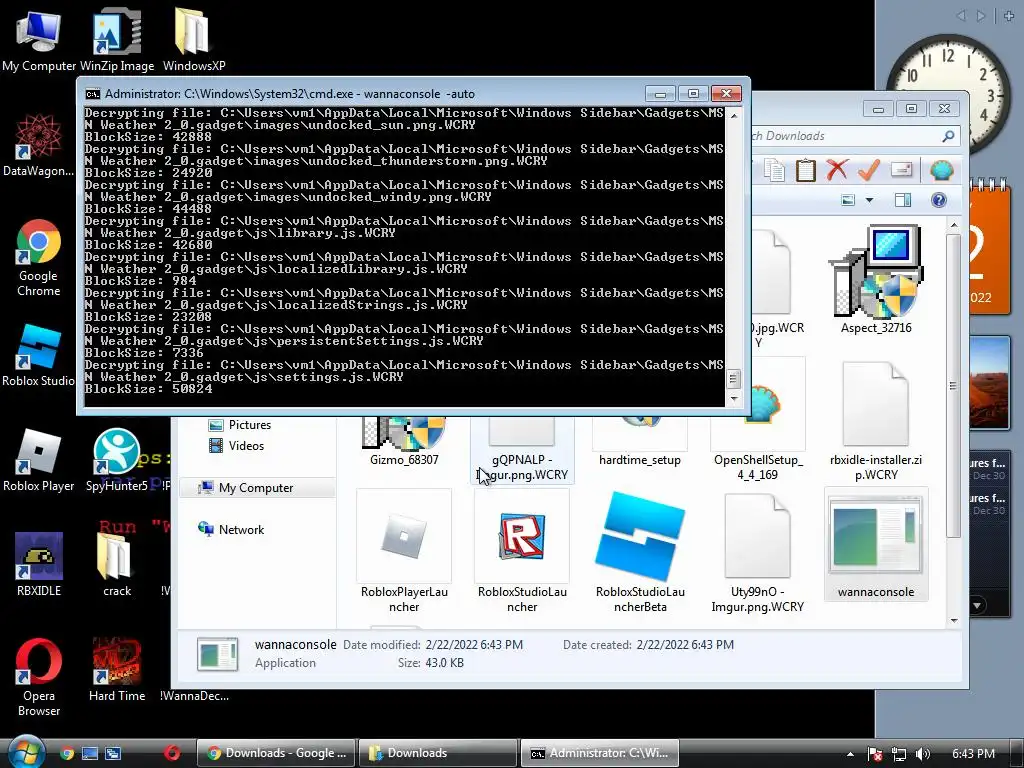The height and width of the screenshot is (768, 1024).
Task: Open the WindowsXP folder on desktop
Action: pyautogui.click(x=194, y=39)
